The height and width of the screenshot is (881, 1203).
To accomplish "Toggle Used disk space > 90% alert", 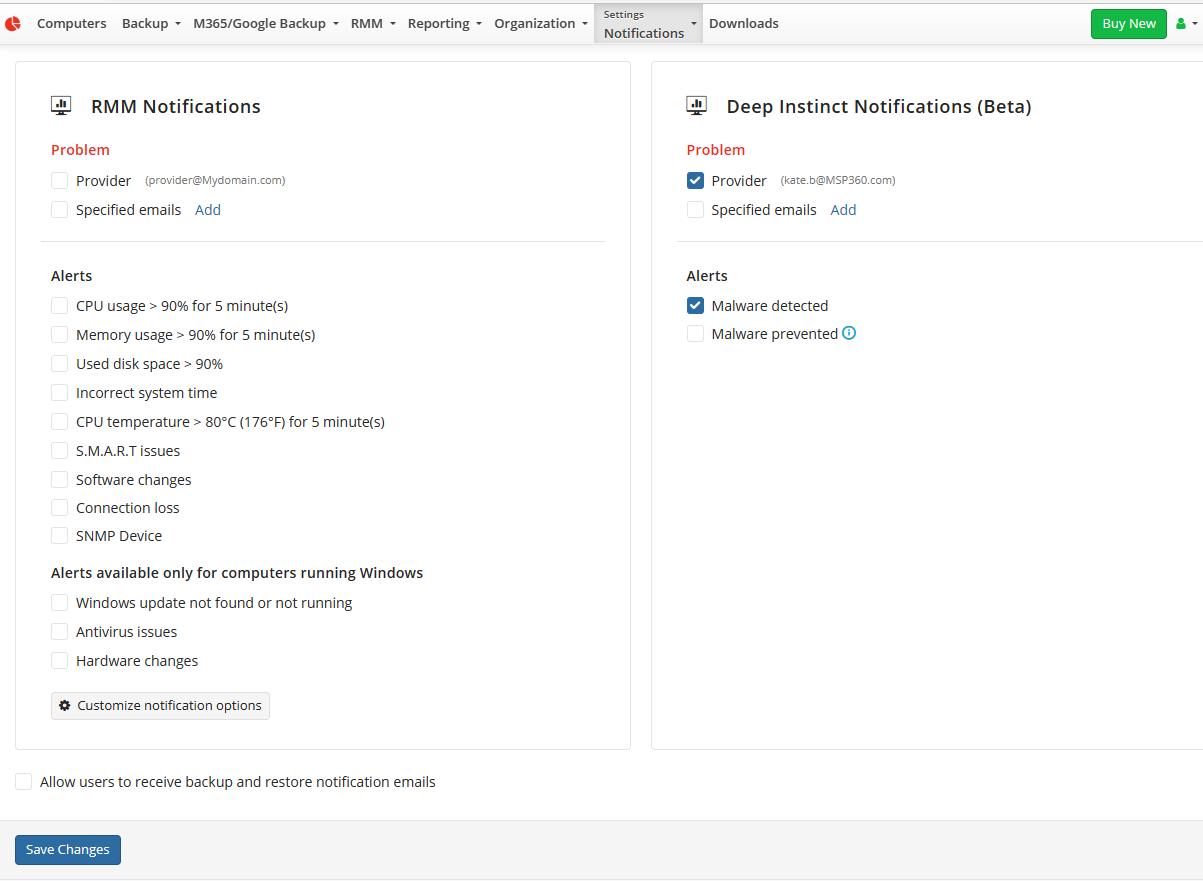I will [x=60, y=364].
